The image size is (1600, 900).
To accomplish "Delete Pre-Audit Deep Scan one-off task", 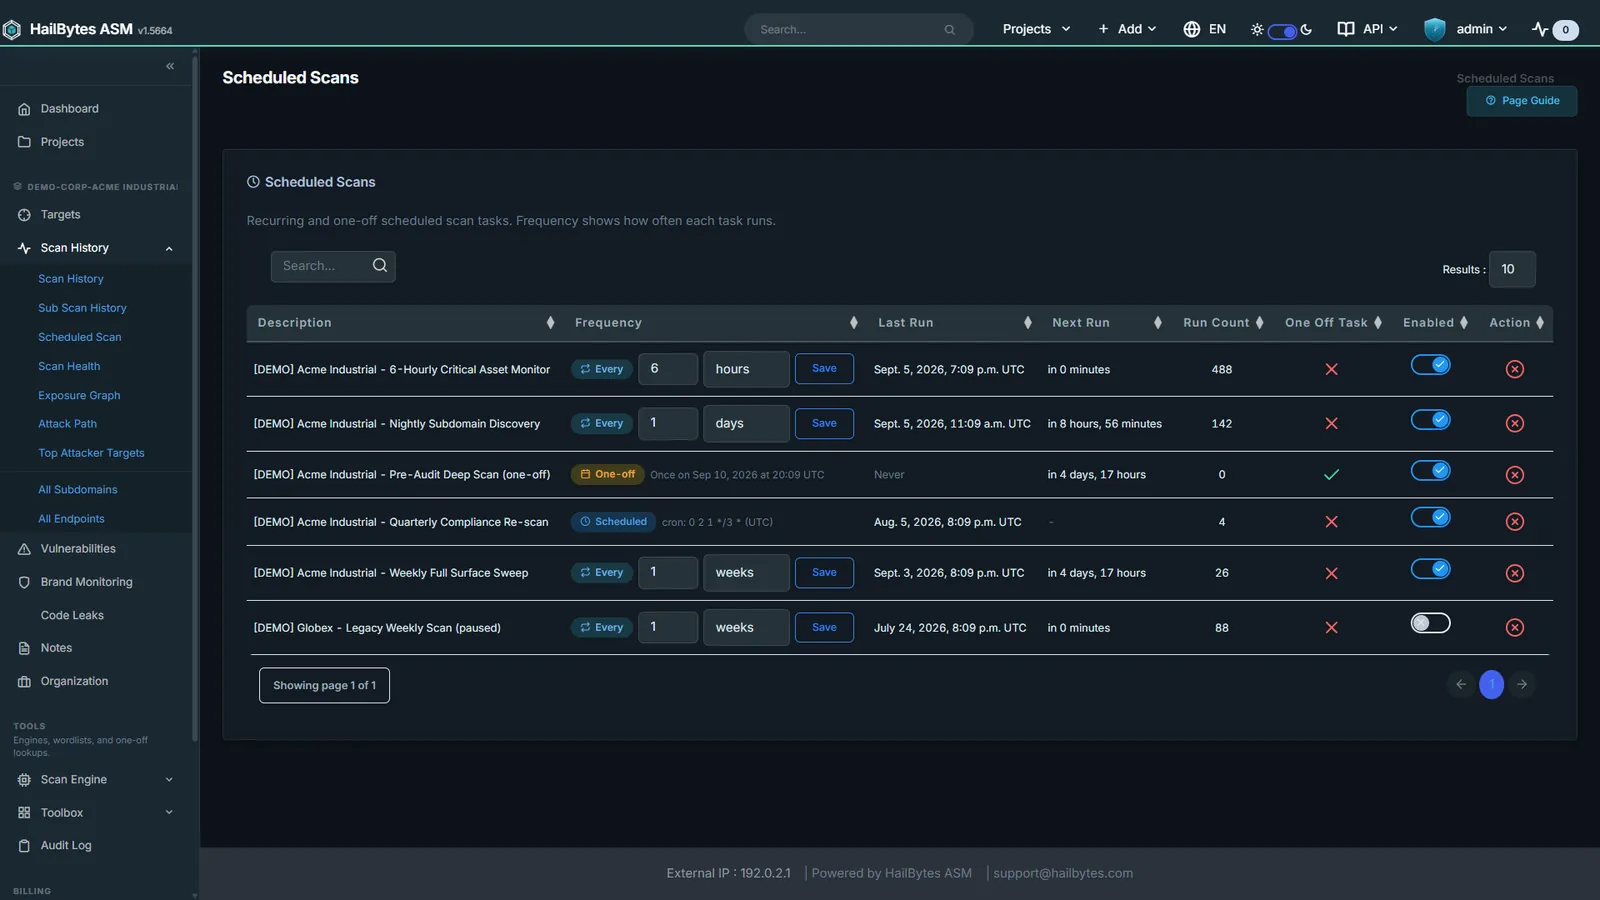I will coord(1515,475).
